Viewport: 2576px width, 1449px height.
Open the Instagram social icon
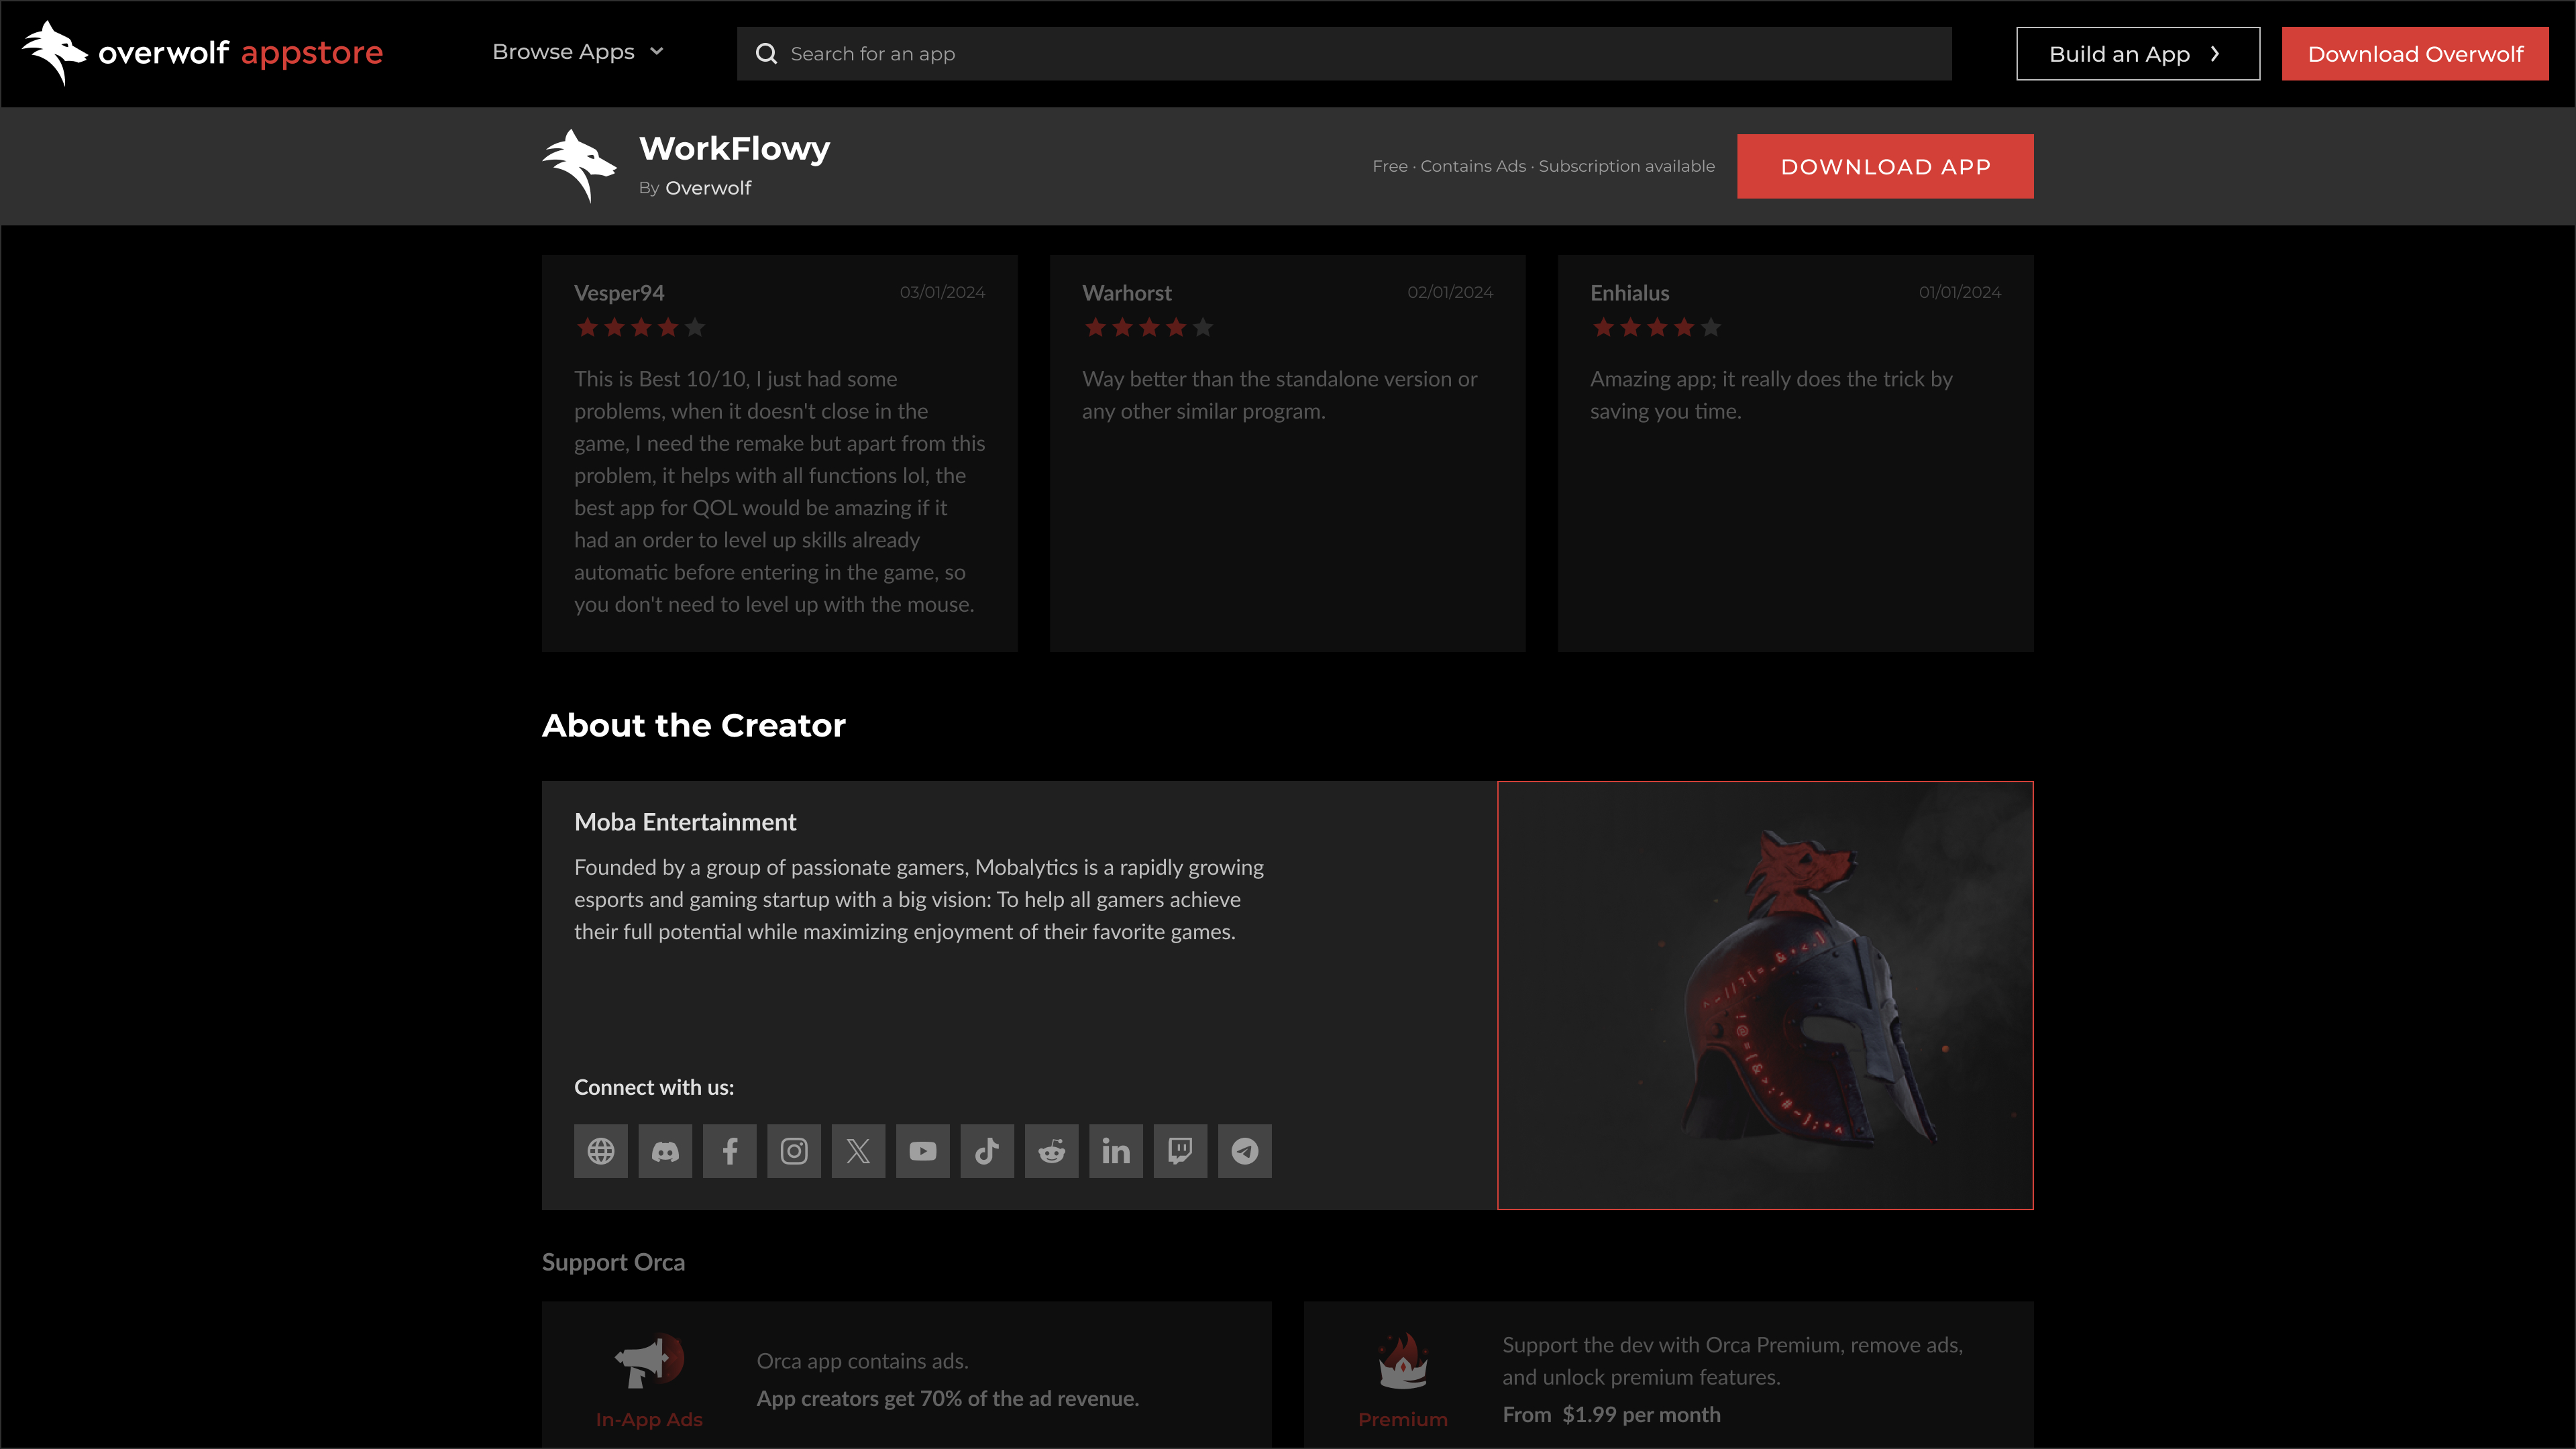click(x=794, y=1151)
